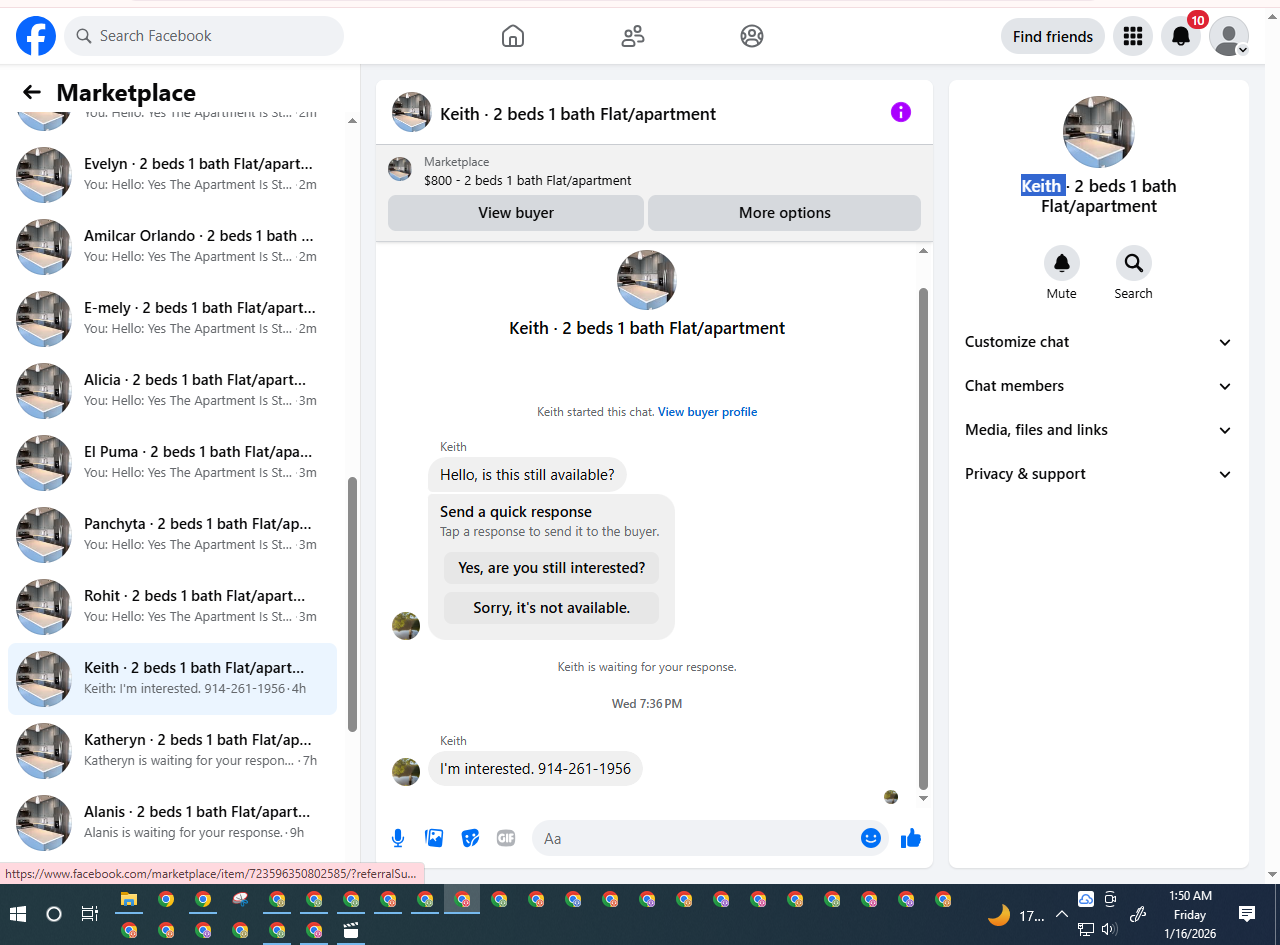Send 'Sorry, it's not available.' quick response
The height and width of the screenshot is (945, 1280).
tap(552, 608)
